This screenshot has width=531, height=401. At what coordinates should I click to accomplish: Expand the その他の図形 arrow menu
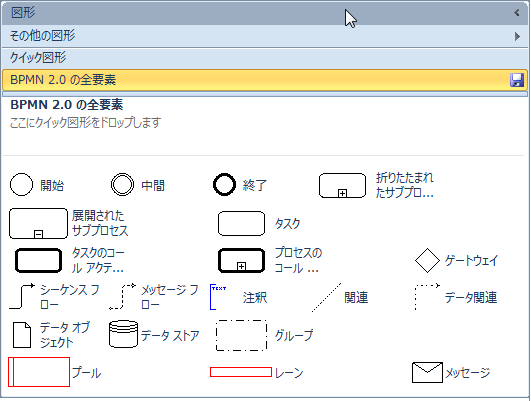[x=517, y=36]
